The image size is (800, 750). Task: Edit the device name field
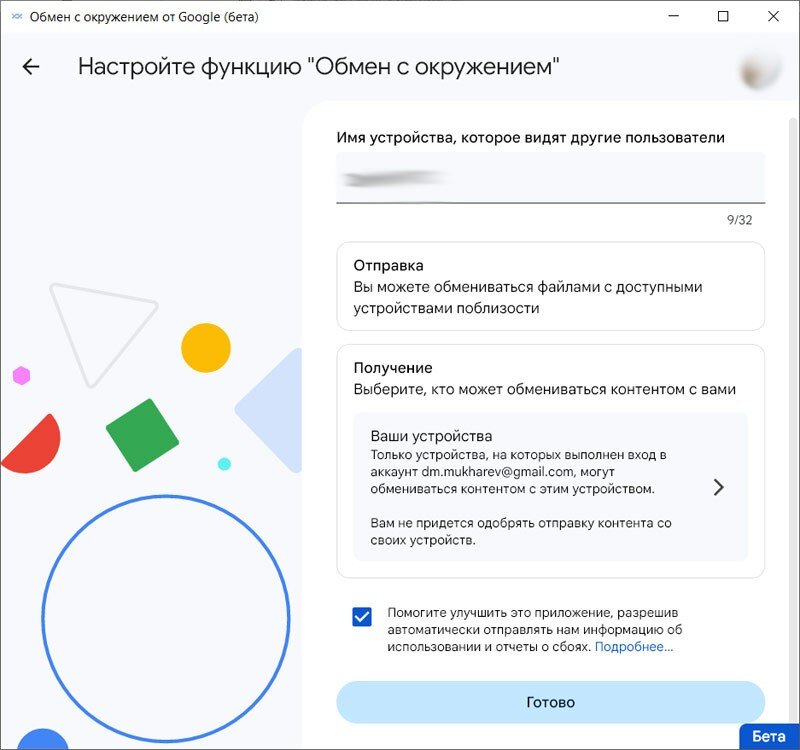(x=551, y=178)
